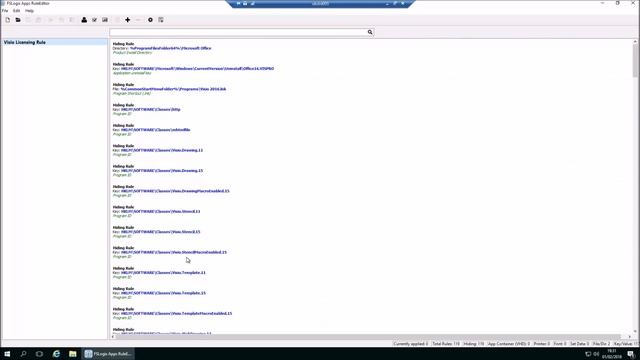Image resolution: width=640 pixels, height=360 pixels.
Task: Click the taskbar clock and date
Action: coord(612,354)
